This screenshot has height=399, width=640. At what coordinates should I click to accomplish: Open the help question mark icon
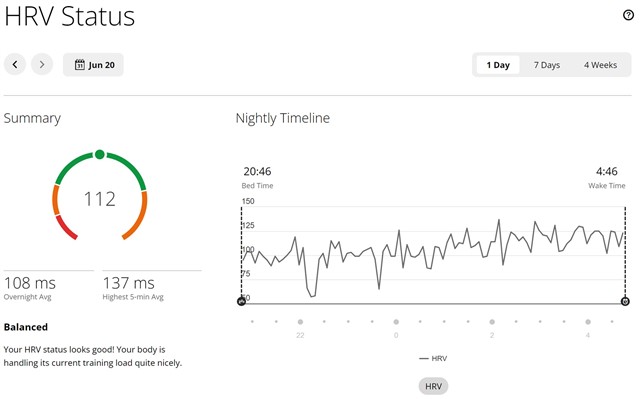click(x=628, y=15)
